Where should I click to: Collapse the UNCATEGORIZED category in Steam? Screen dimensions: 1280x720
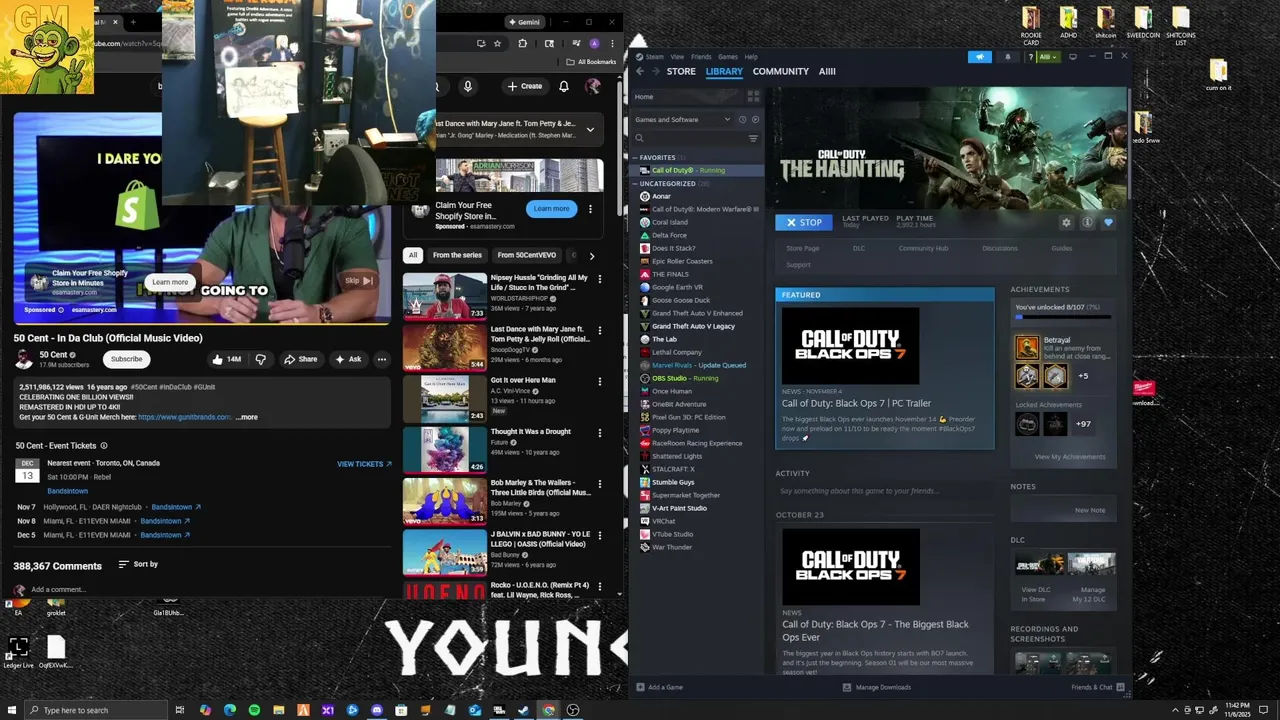(637, 184)
